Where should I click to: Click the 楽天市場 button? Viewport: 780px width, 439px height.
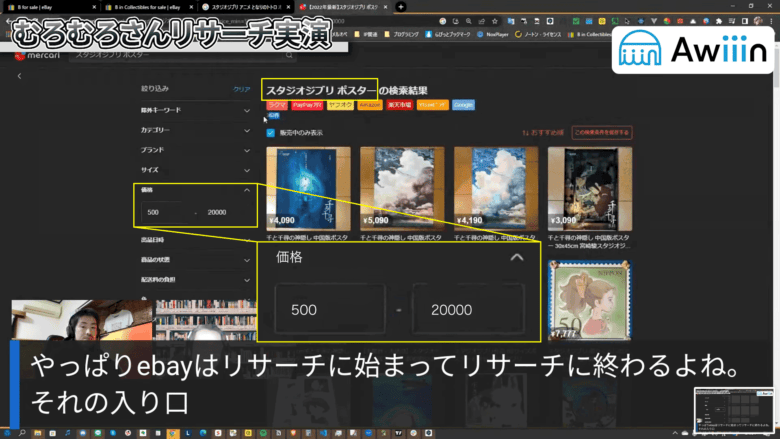click(x=399, y=105)
